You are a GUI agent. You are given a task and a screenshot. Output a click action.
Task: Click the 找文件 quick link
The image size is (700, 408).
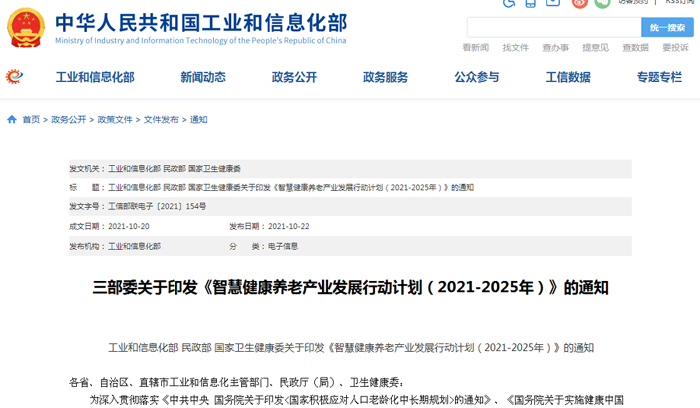[x=516, y=47]
